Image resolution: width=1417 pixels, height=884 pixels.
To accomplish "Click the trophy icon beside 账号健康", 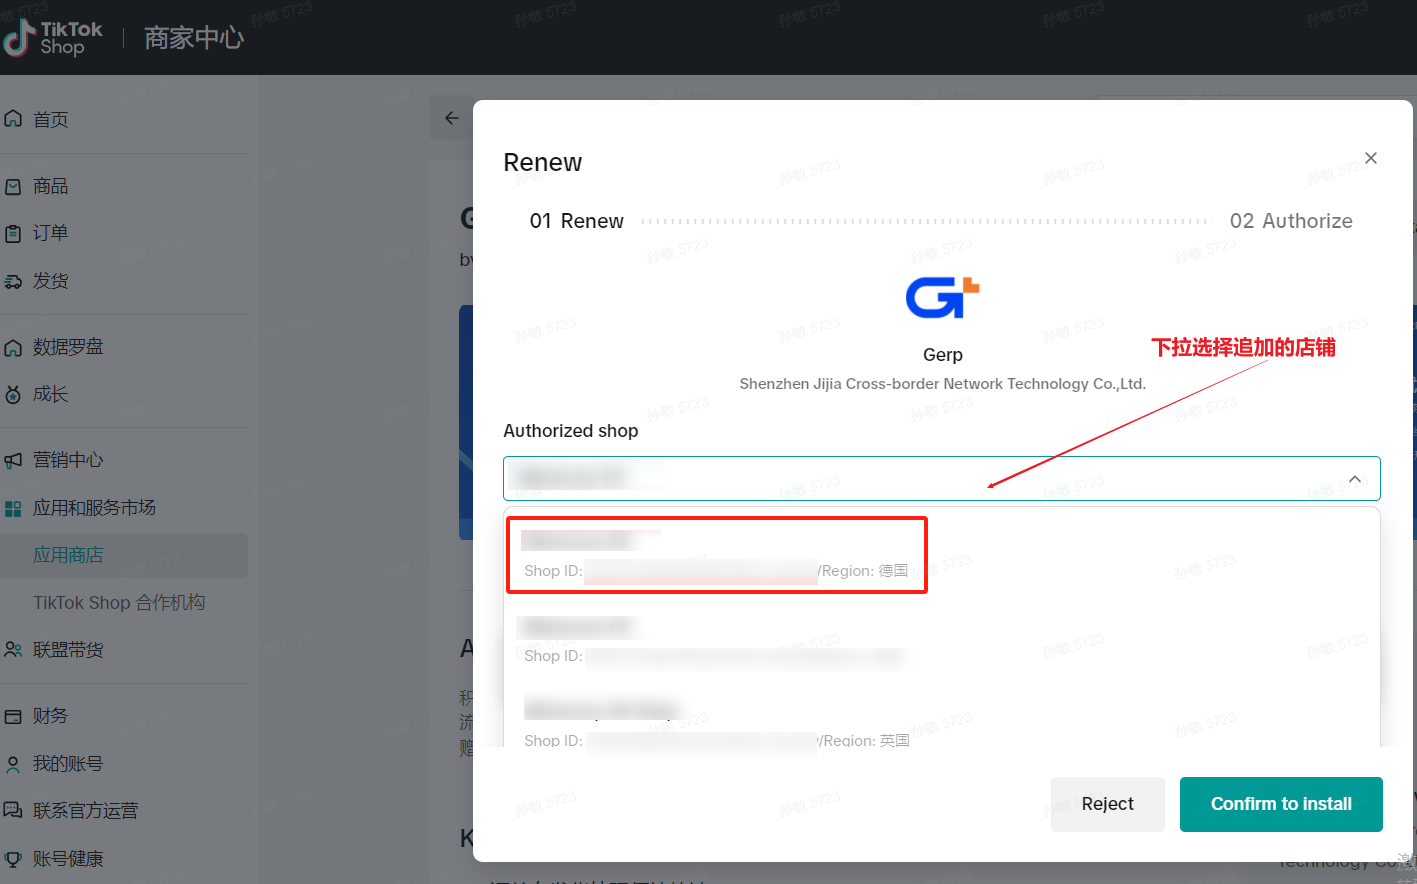I will (13, 859).
